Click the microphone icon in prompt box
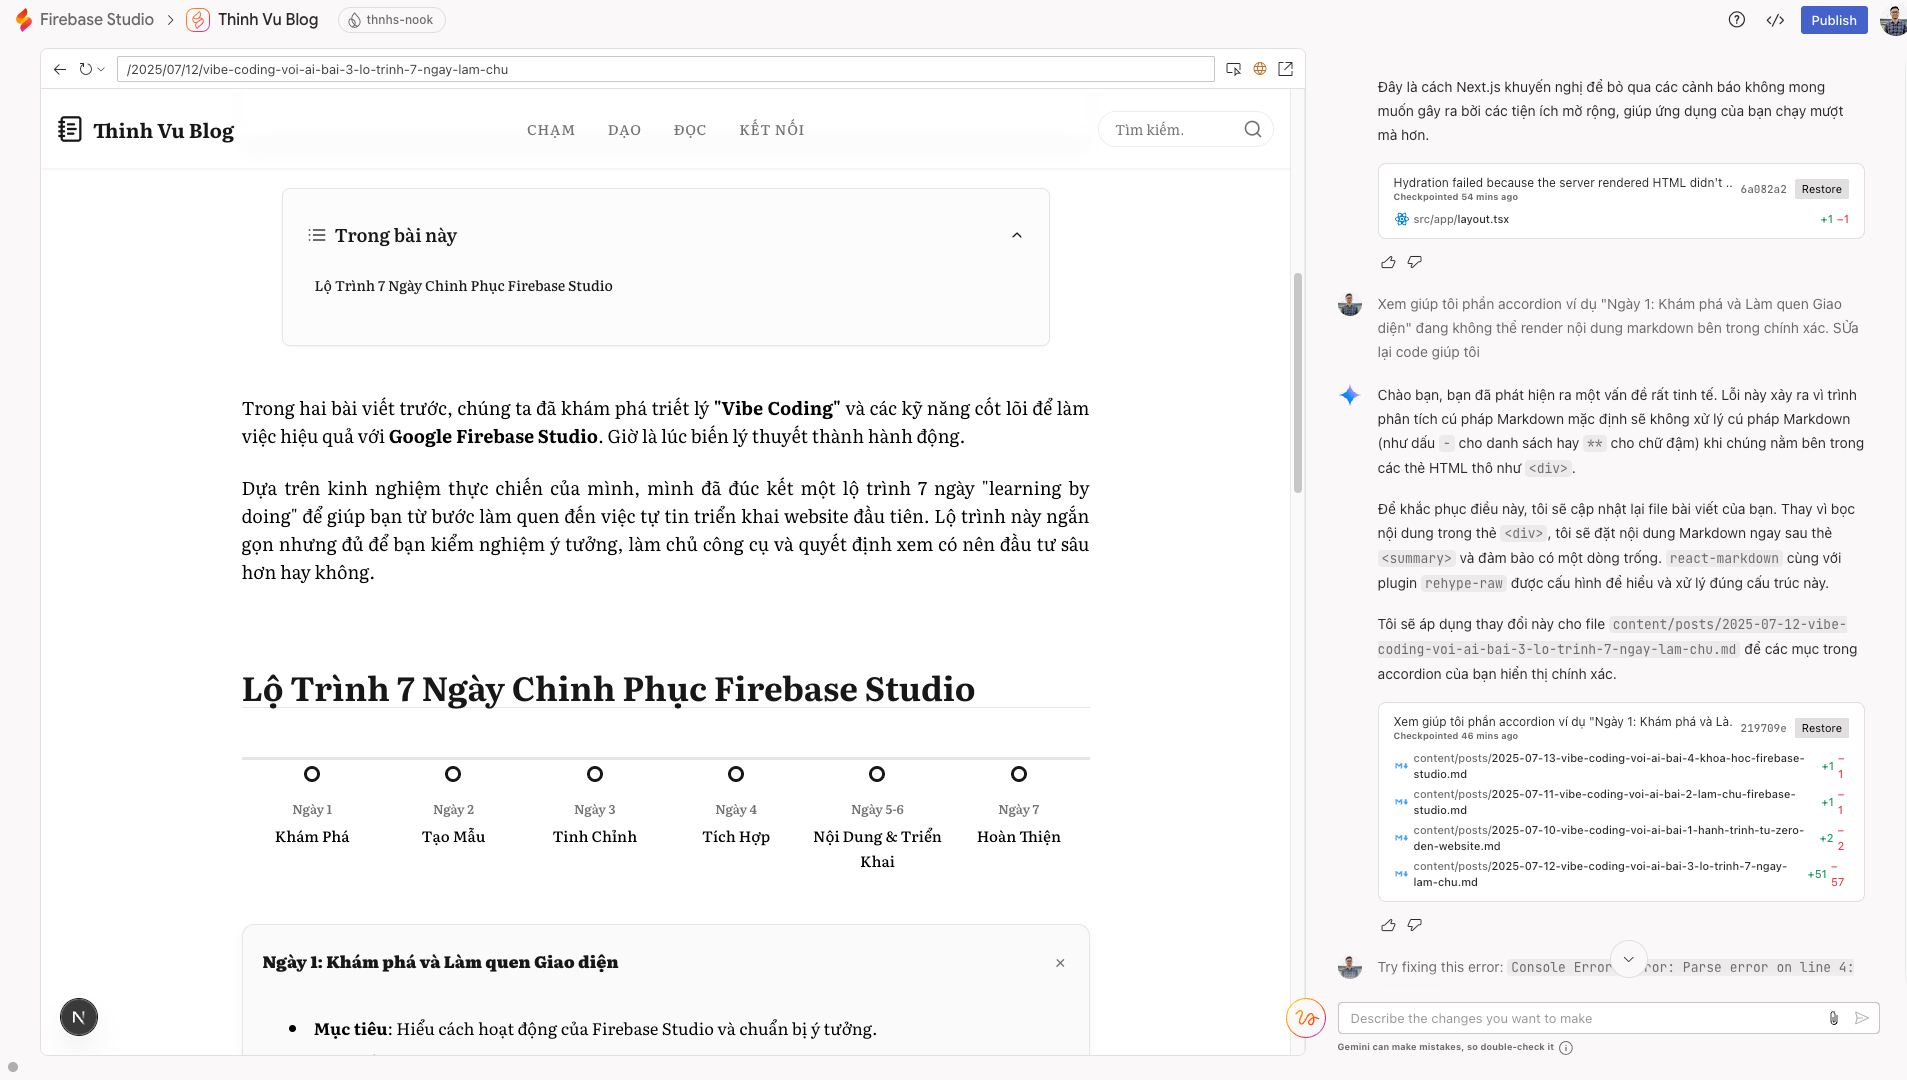The height and width of the screenshot is (1080, 1907). coord(1833,1018)
